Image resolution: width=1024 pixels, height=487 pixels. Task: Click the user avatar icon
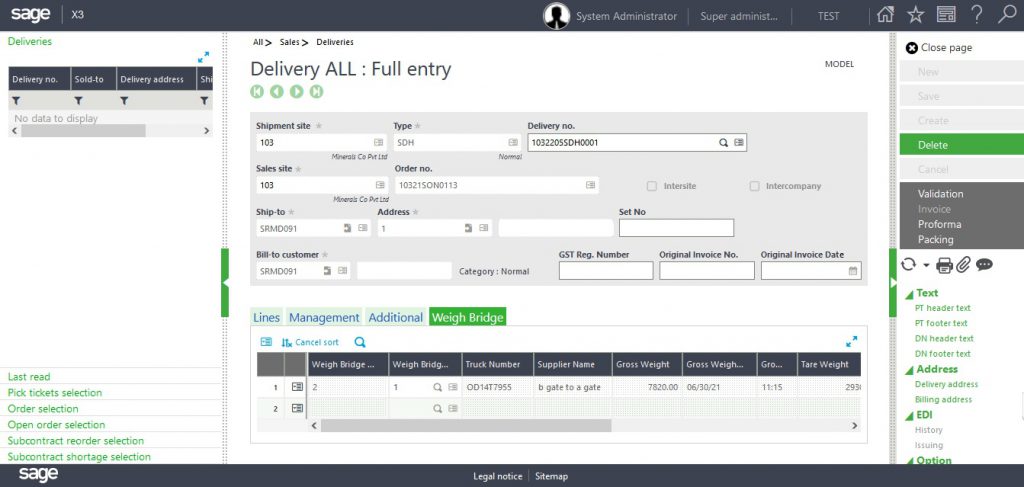(x=556, y=16)
